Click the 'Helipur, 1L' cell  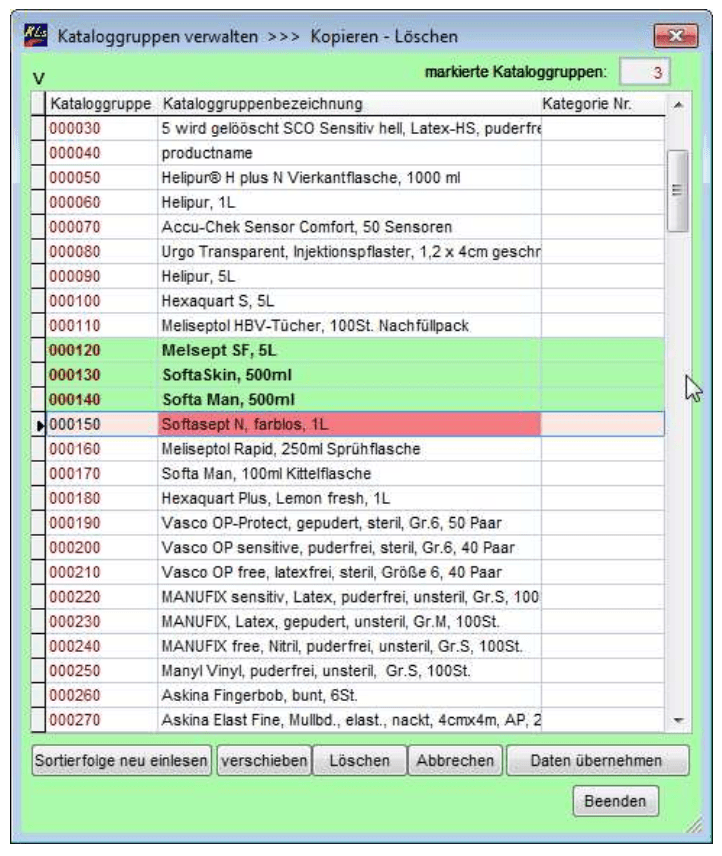[x=349, y=203]
